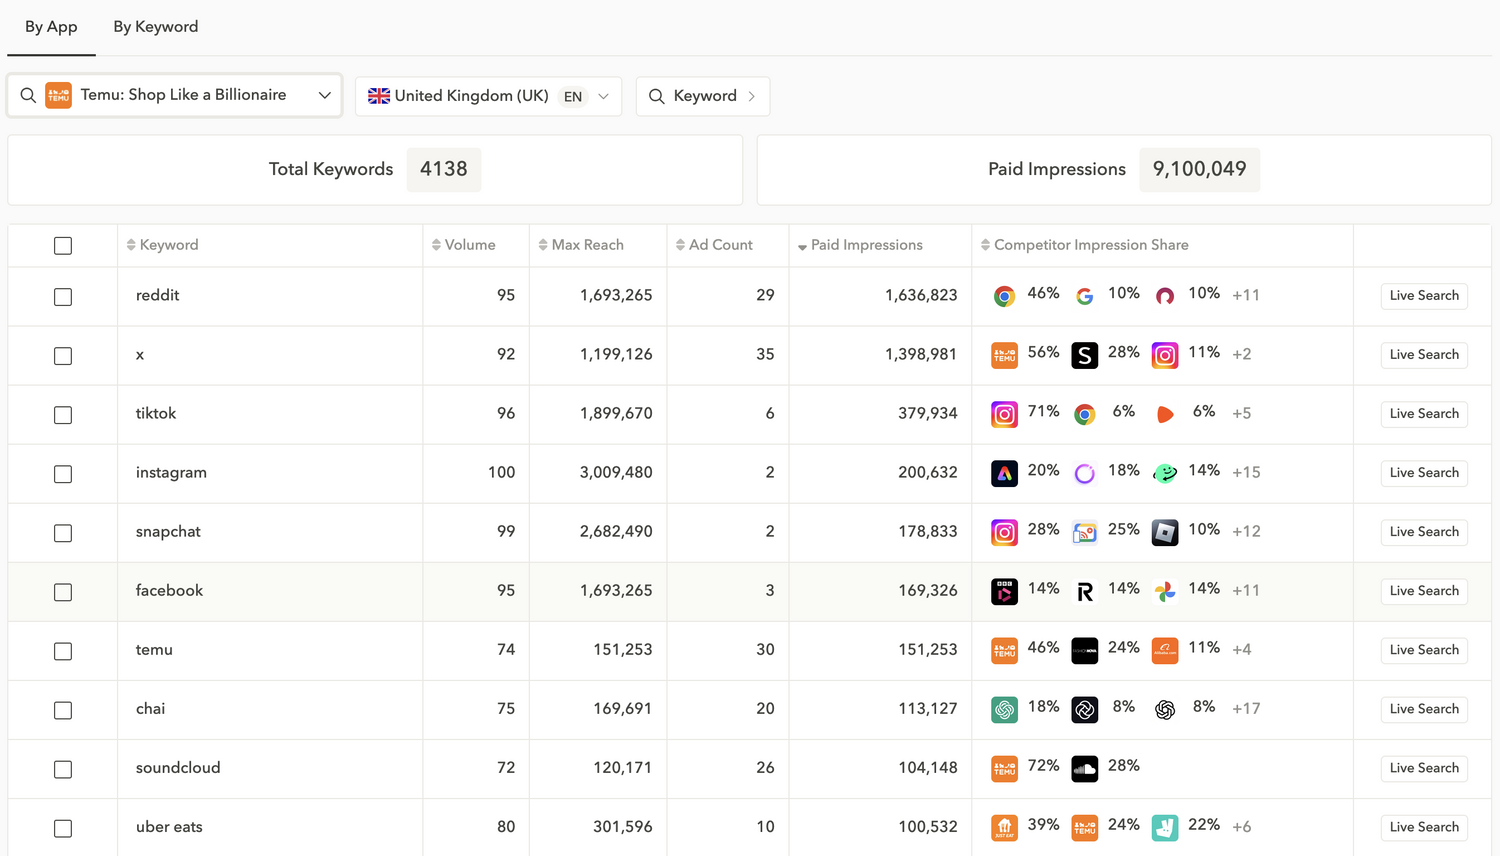Click the Deliveroo icon in uber eats row
The image size is (1500, 856).
coord(1165,827)
